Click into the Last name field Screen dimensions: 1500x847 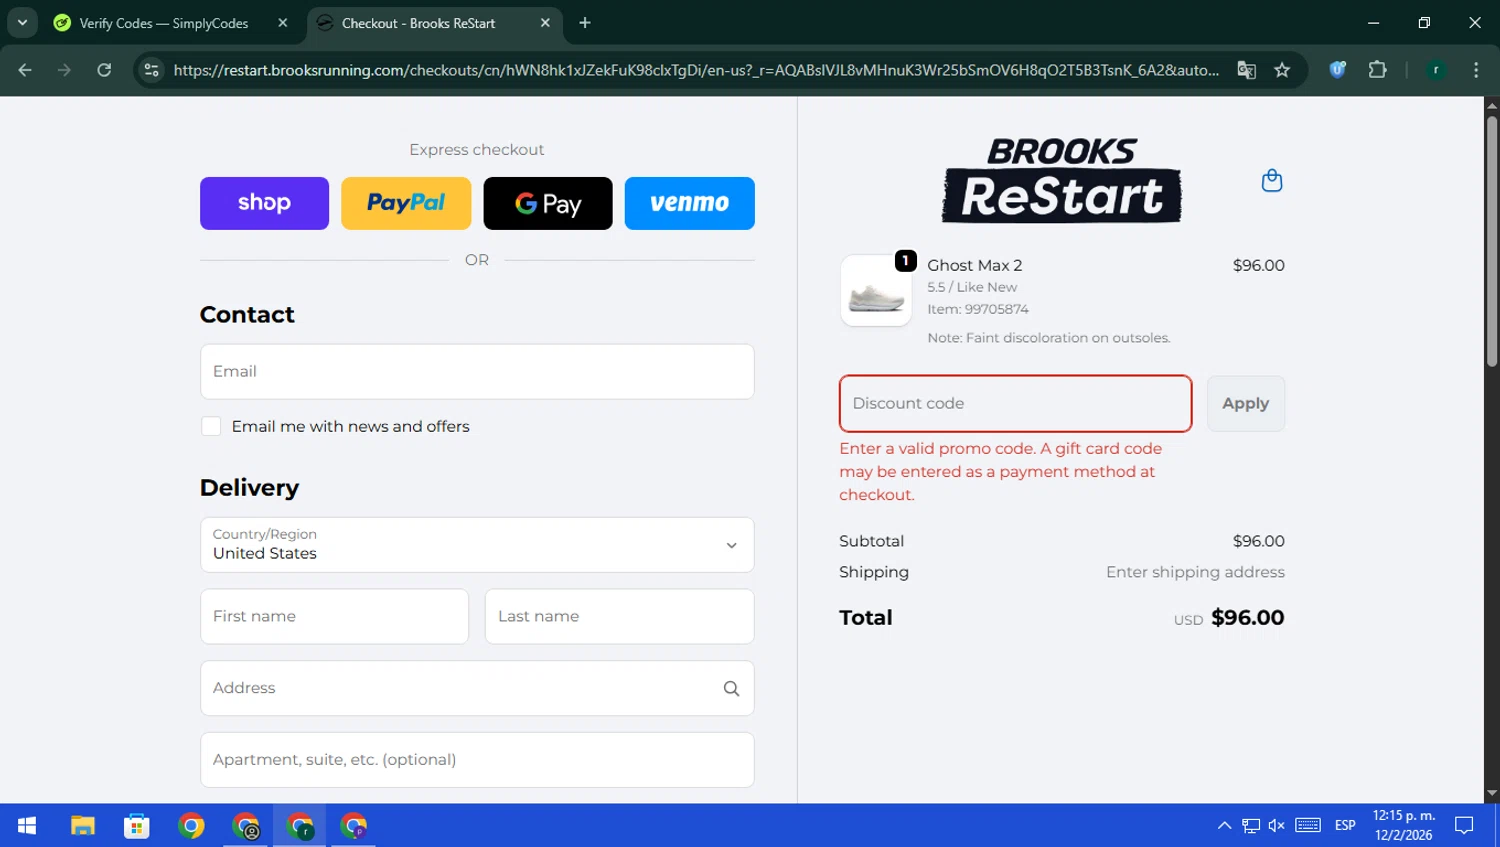(x=620, y=616)
